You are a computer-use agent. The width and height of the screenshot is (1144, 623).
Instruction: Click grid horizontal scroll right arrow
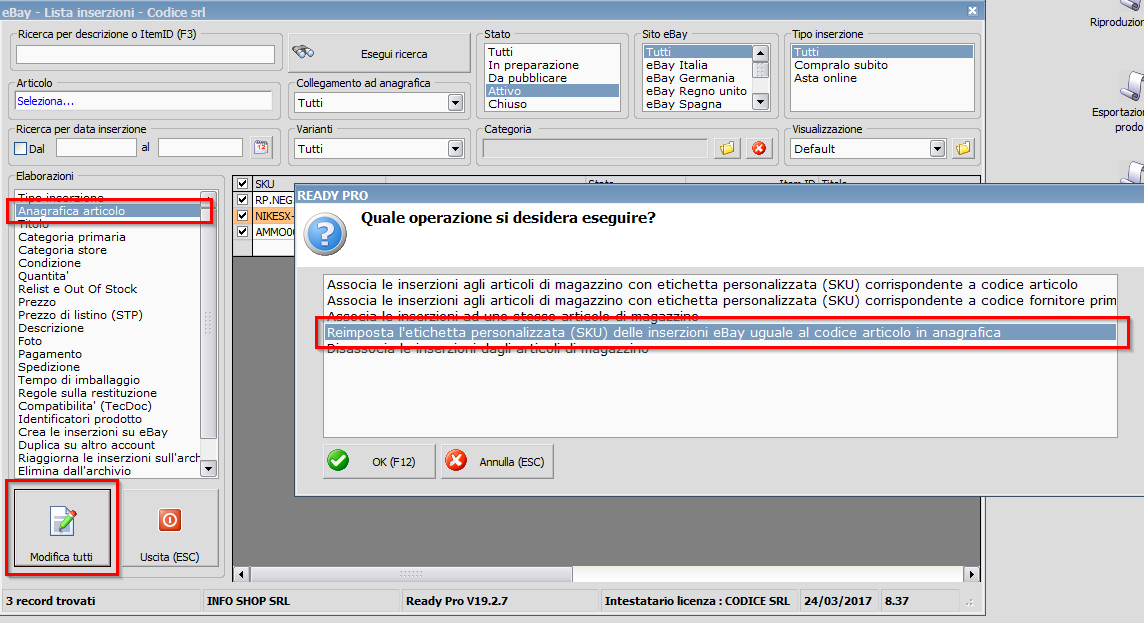point(971,574)
